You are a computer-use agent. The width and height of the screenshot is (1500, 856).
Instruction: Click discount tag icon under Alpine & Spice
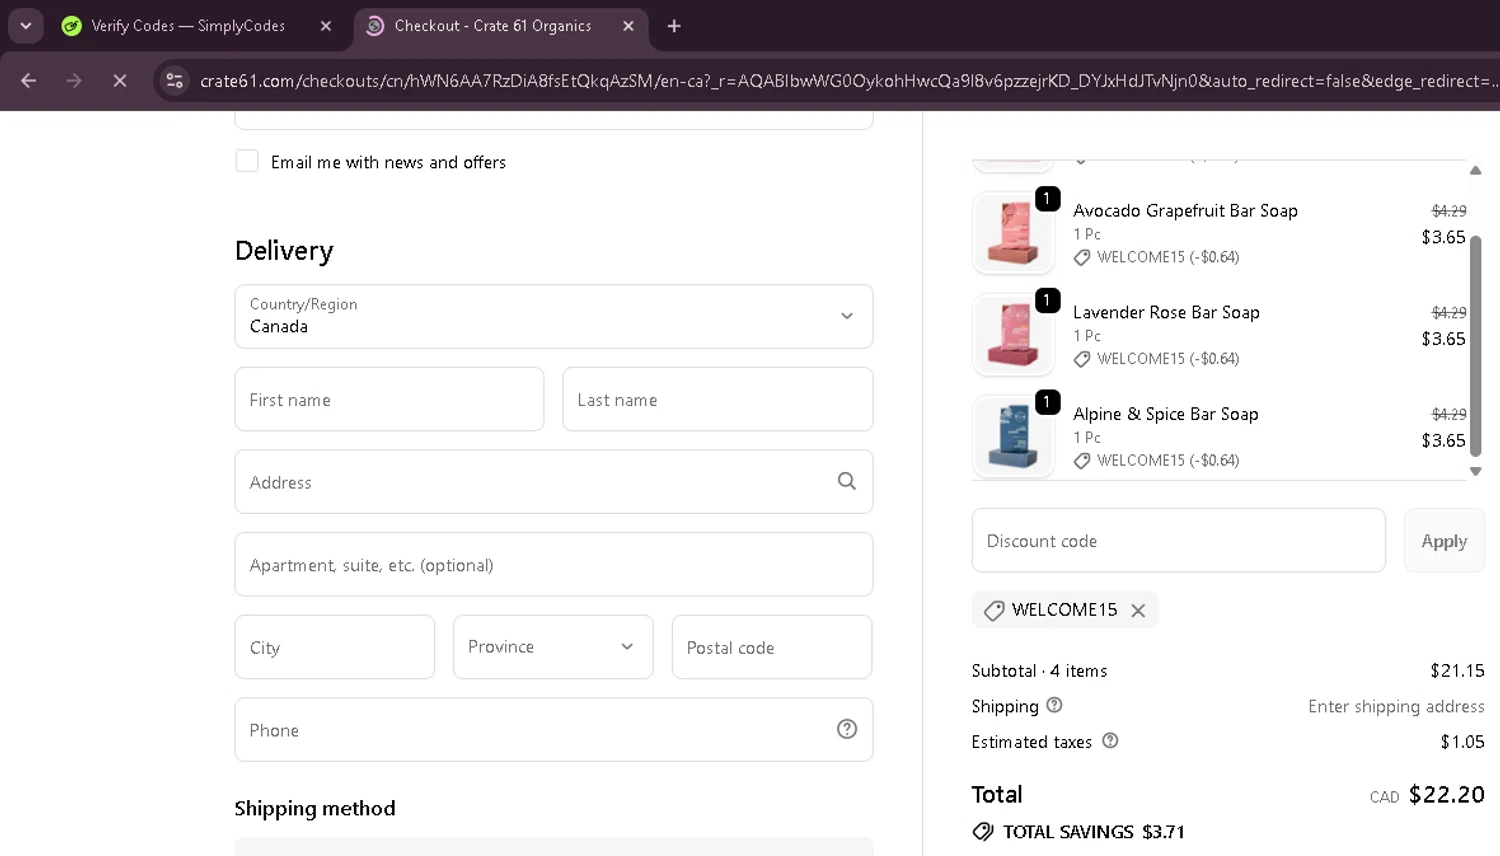[1082, 461]
